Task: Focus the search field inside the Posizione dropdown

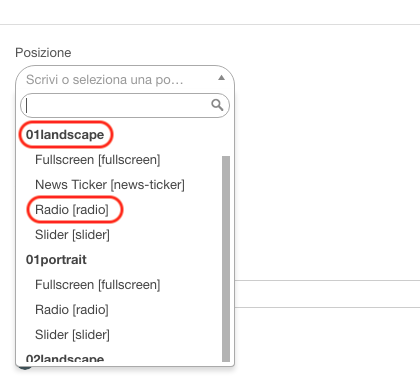Action: pyautogui.click(x=125, y=105)
